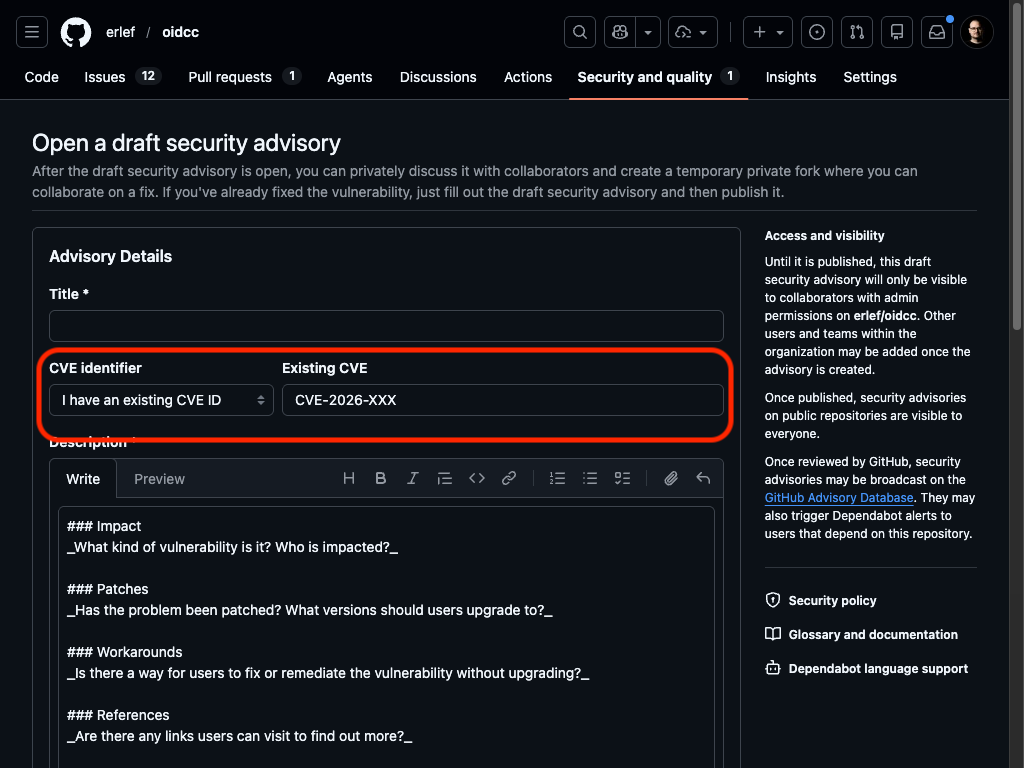Insert a link with the chain icon
Screen dimensions: 1024x768
[509, 479]
